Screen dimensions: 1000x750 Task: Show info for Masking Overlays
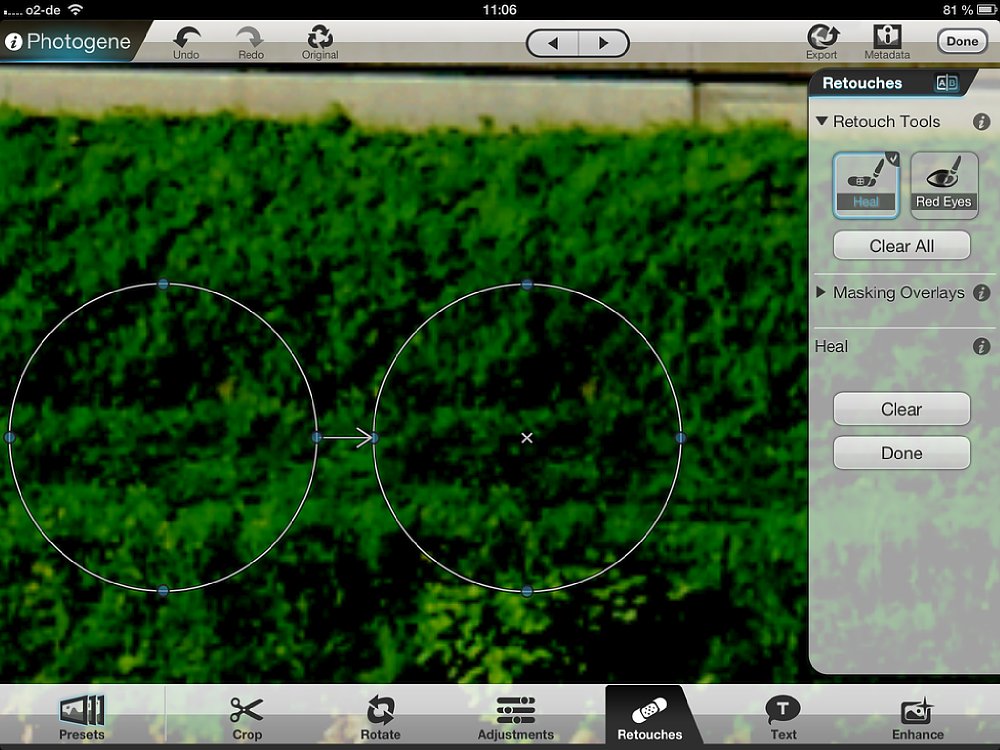point(982,293)
